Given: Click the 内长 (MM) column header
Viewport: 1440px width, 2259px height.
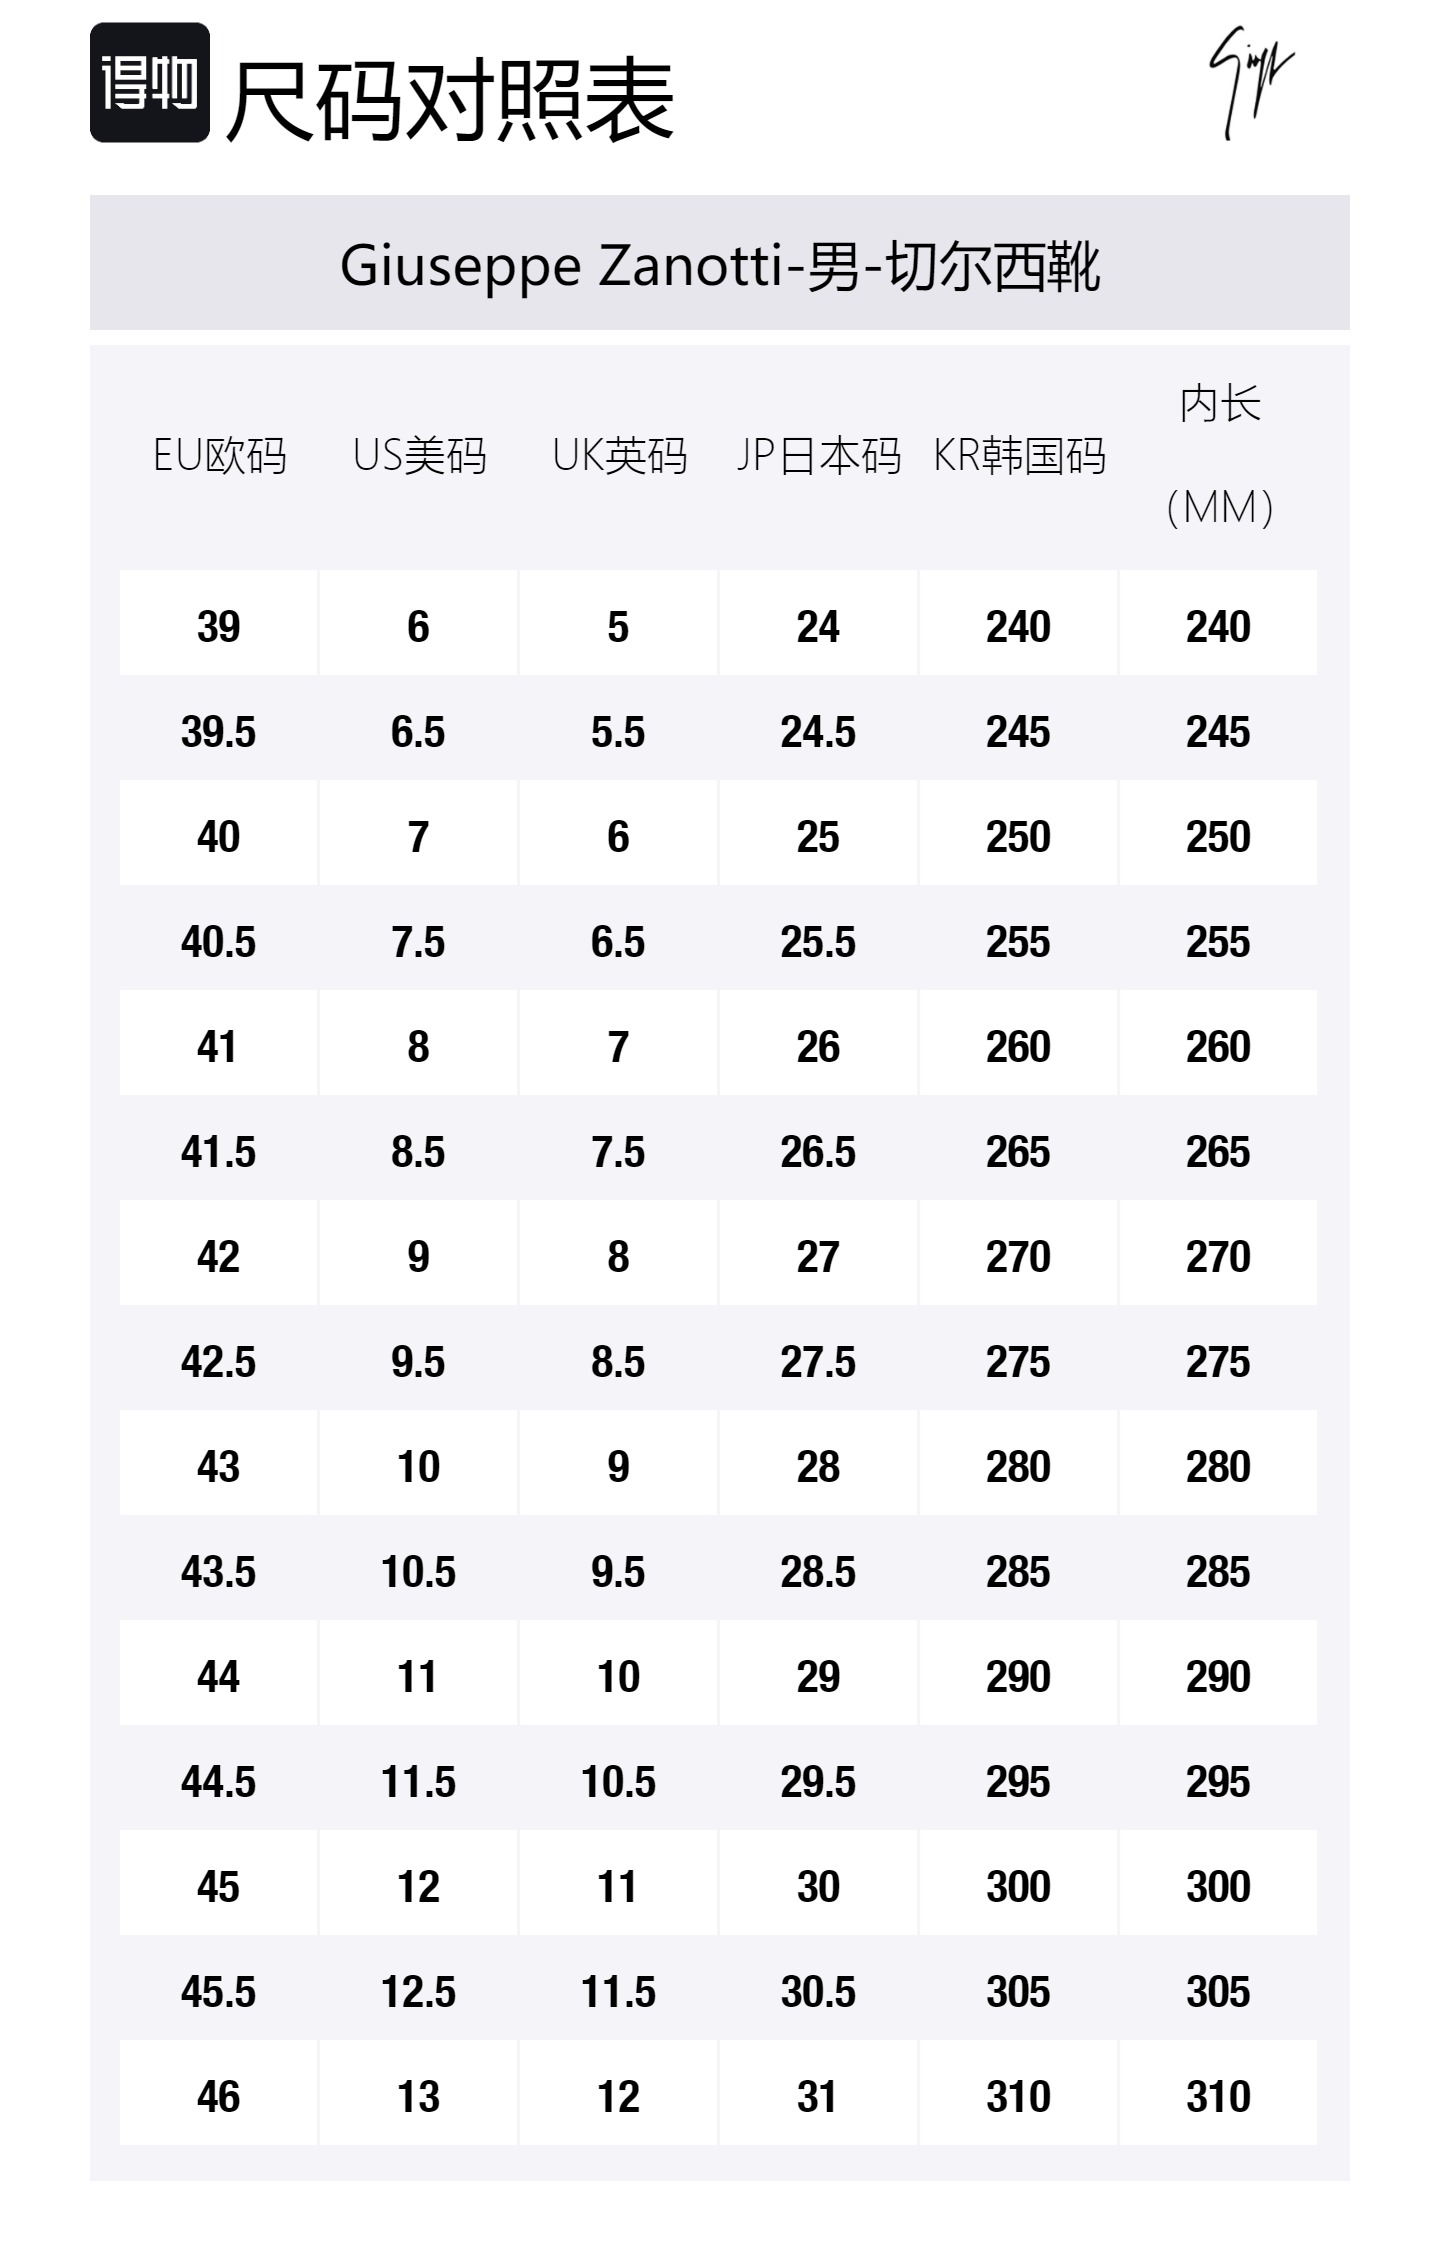Looking at the screenshot, I should coord(1219,456).
